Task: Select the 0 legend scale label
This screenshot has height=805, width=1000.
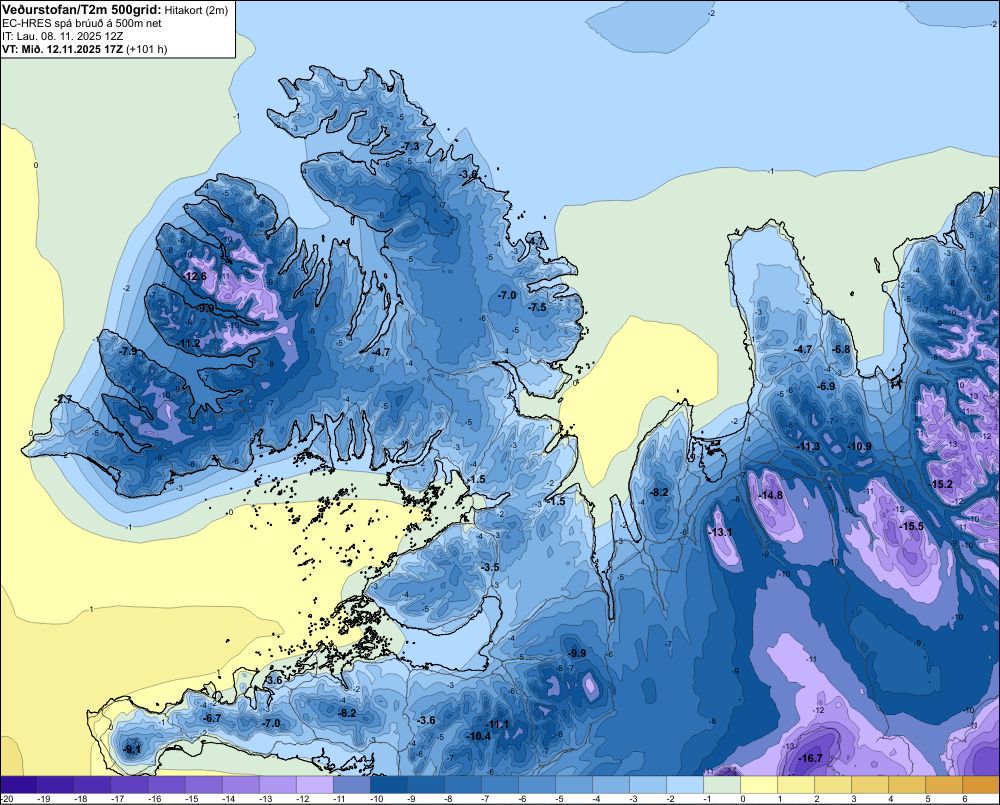Action: pos(742,799)
